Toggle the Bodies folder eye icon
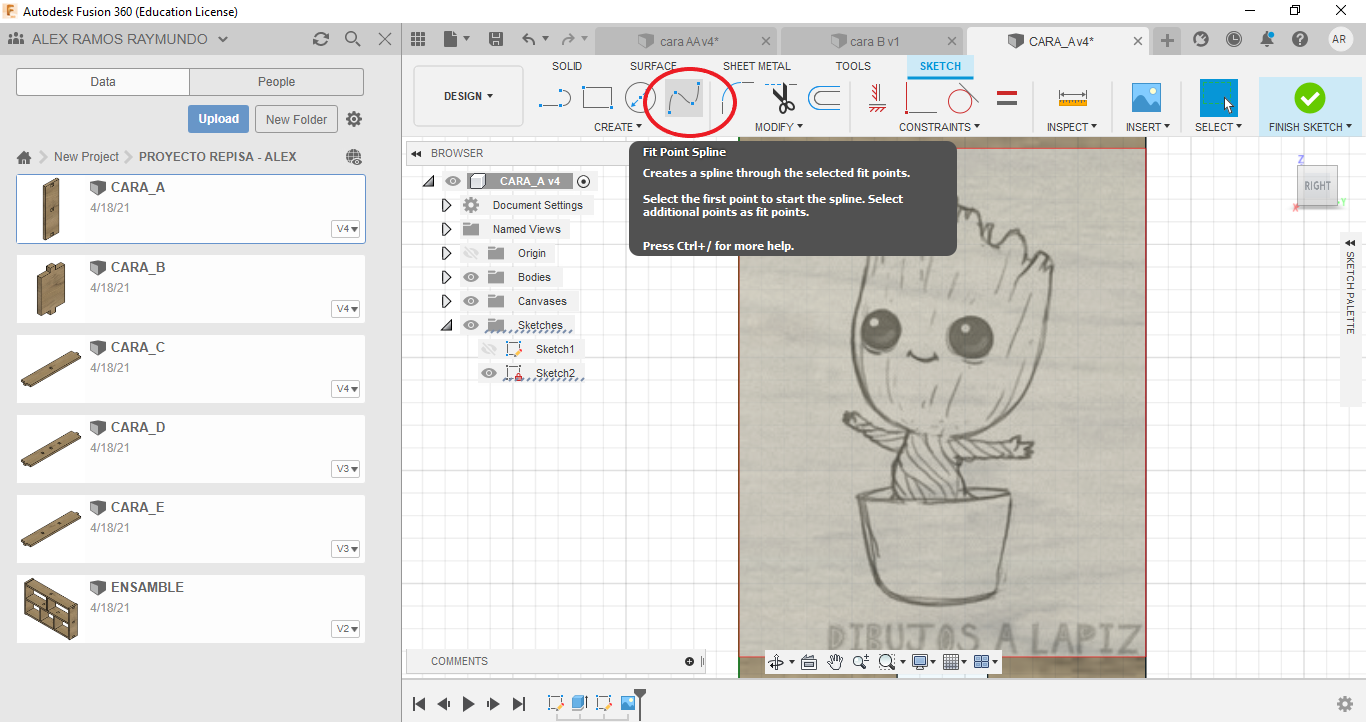The height and width of the screenshot is (722, 1366). [471, 277]
